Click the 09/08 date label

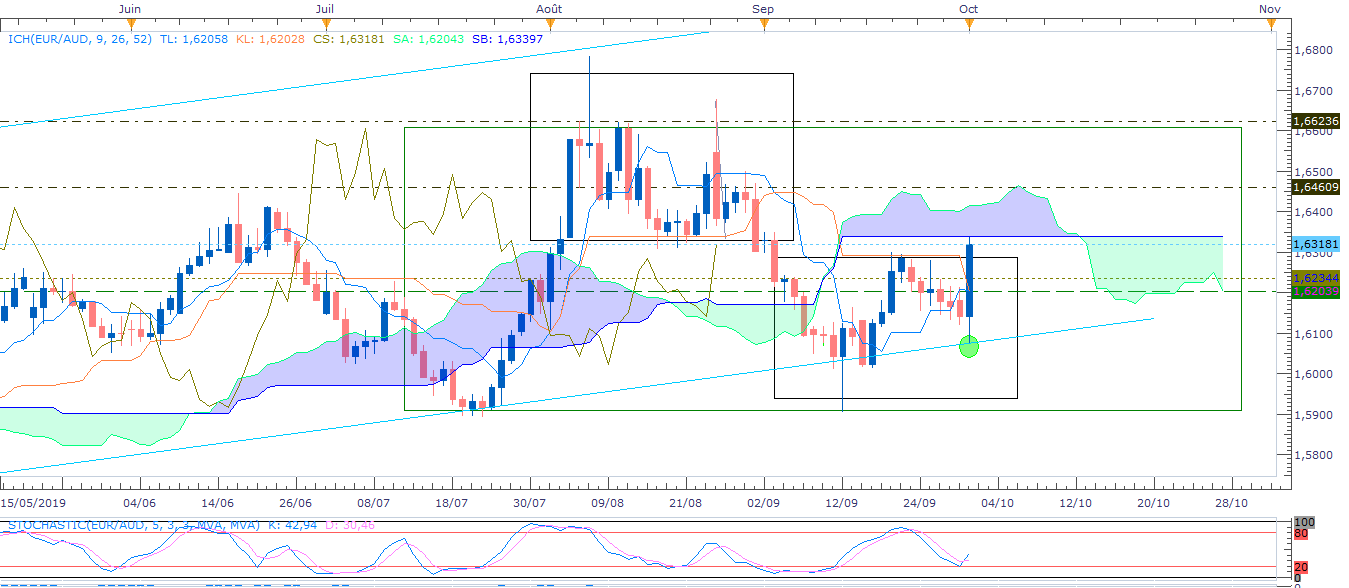point(608,503)
